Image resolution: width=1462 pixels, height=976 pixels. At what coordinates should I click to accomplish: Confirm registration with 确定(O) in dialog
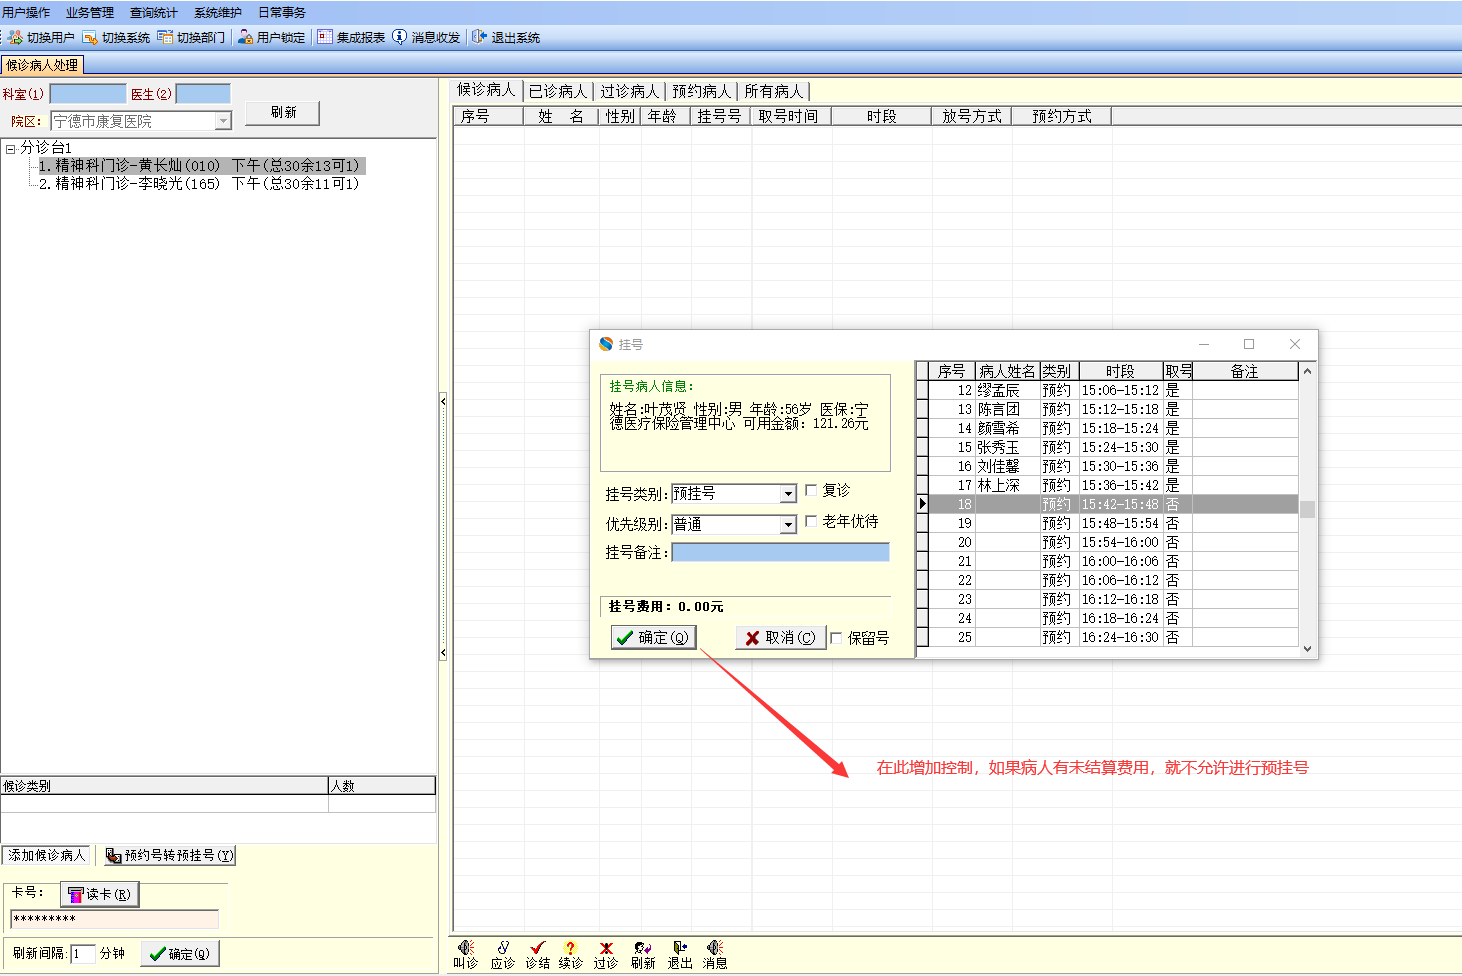tap(654, 637)
